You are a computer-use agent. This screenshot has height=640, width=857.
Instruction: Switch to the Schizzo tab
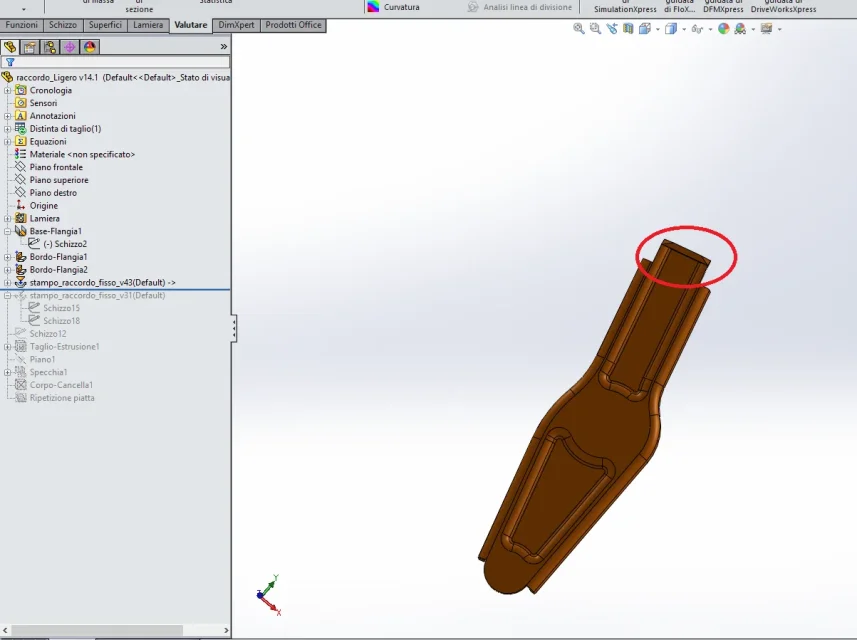click(x=63, y=25)
